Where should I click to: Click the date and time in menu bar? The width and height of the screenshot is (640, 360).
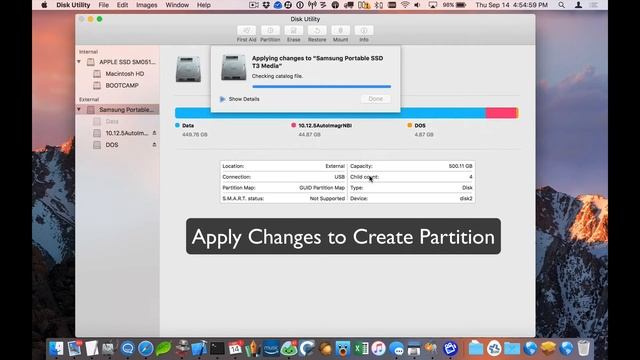coord(512,5)
